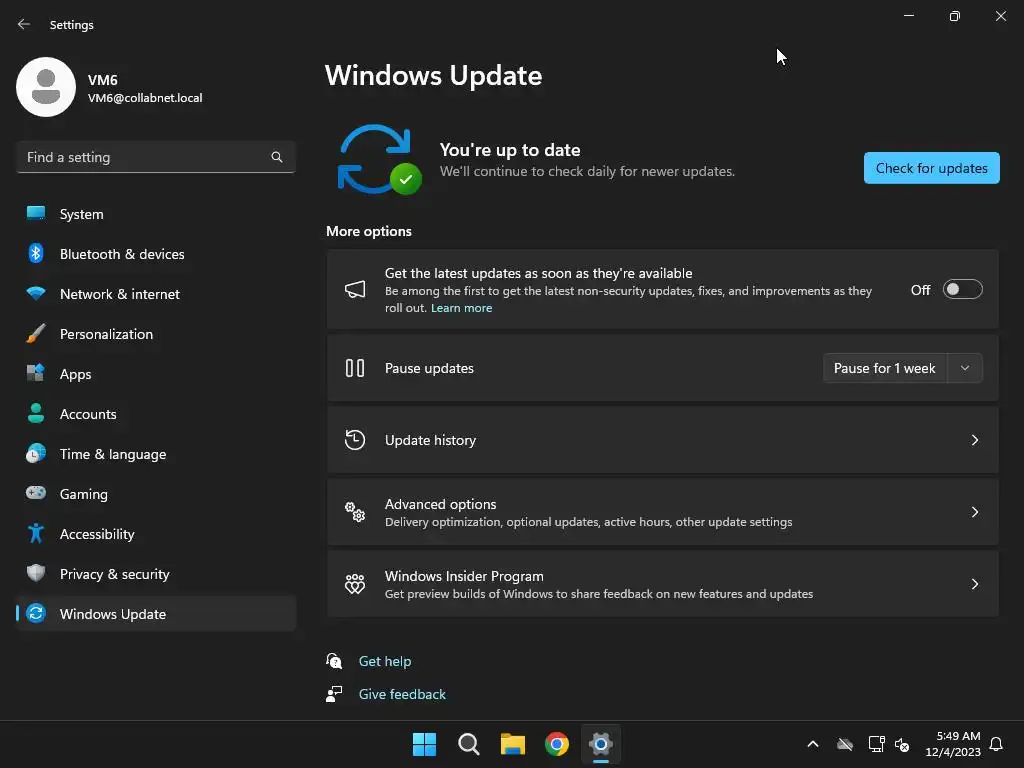Go to Bluetooth & devices
This screenshot has height=768, width=1024.
coord(156,253)
